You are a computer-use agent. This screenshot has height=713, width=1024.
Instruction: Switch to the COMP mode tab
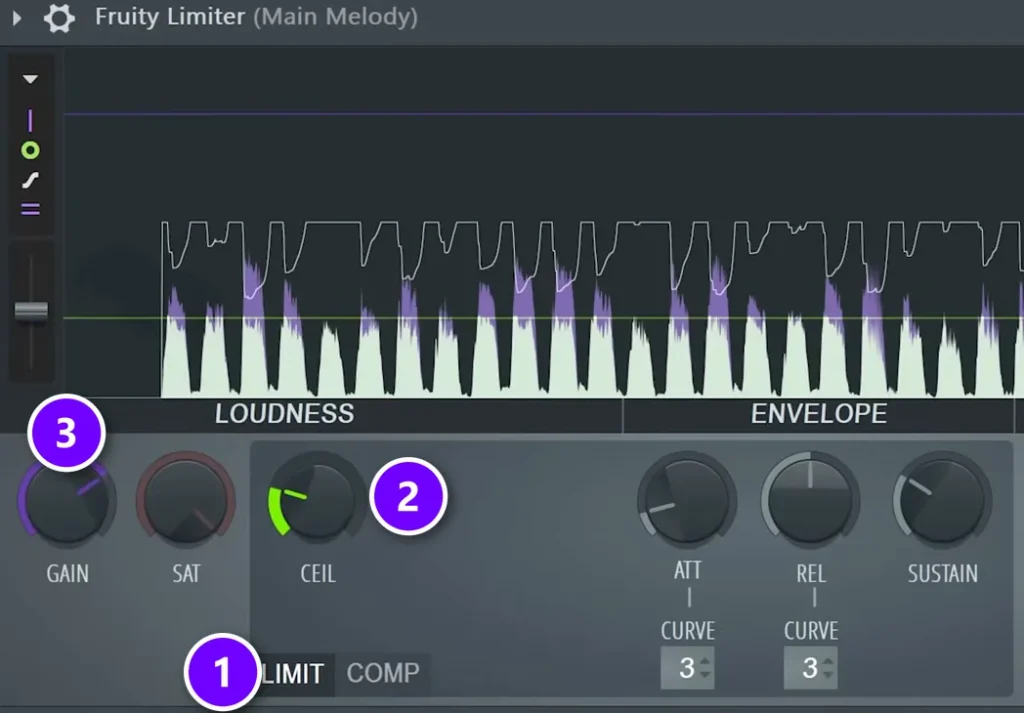pos(383,673)
